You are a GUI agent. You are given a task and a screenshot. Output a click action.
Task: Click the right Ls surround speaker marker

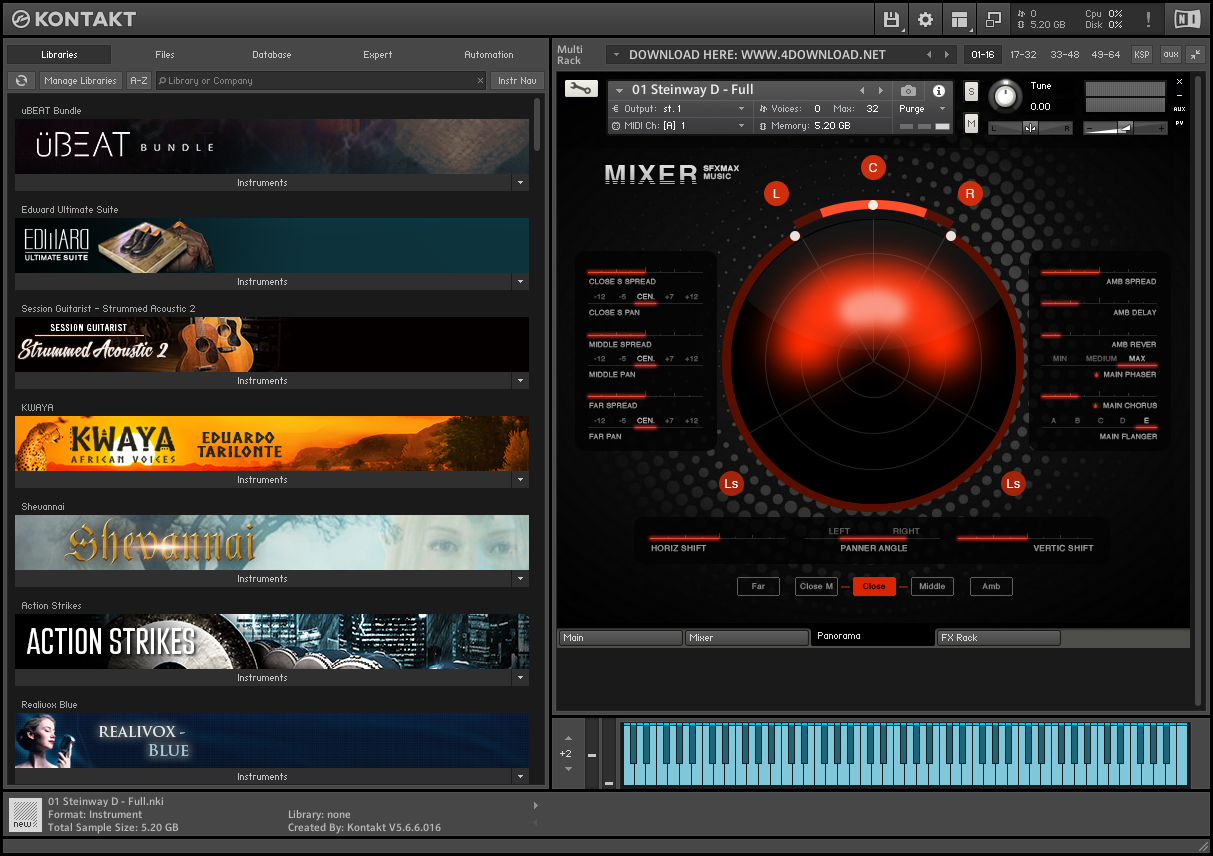coord(1013,484)
